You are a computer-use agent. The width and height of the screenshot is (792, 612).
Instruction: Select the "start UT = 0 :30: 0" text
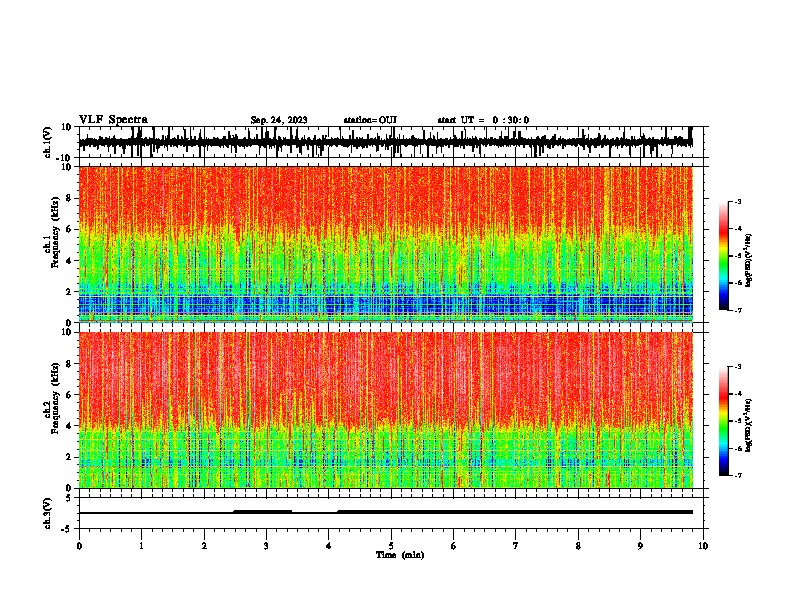click(x=483, y=120)
